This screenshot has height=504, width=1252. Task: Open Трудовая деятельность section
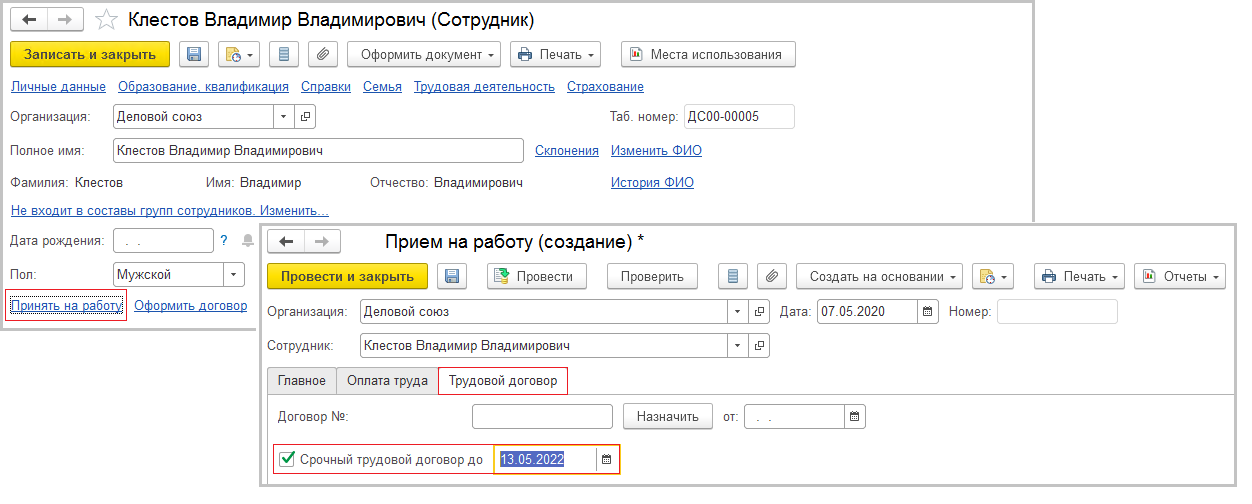[x=484, y=87]
